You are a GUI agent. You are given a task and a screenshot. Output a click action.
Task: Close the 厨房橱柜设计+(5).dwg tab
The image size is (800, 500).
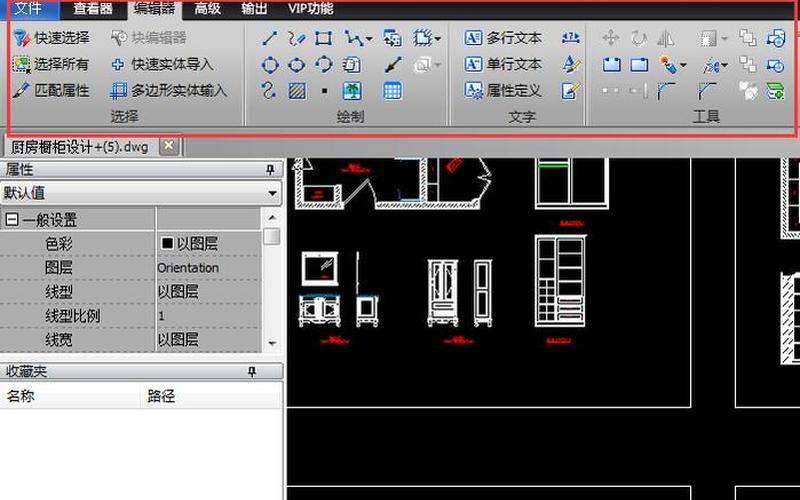click(168, 146)
